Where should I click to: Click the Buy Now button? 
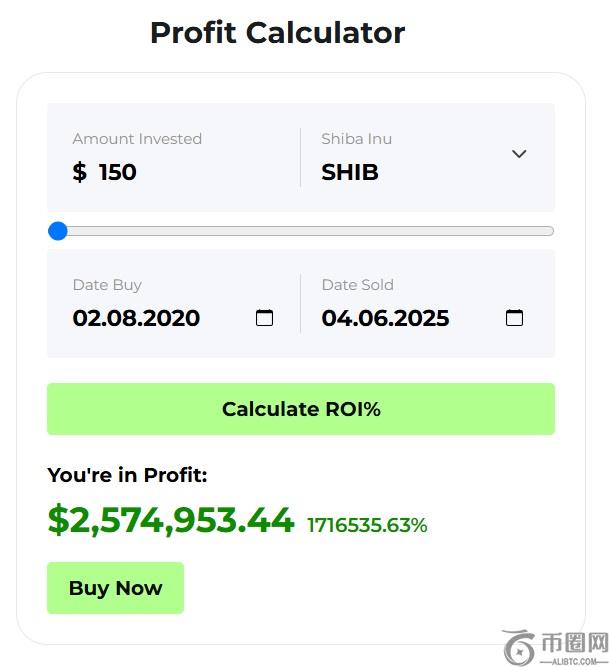point(115,588)
